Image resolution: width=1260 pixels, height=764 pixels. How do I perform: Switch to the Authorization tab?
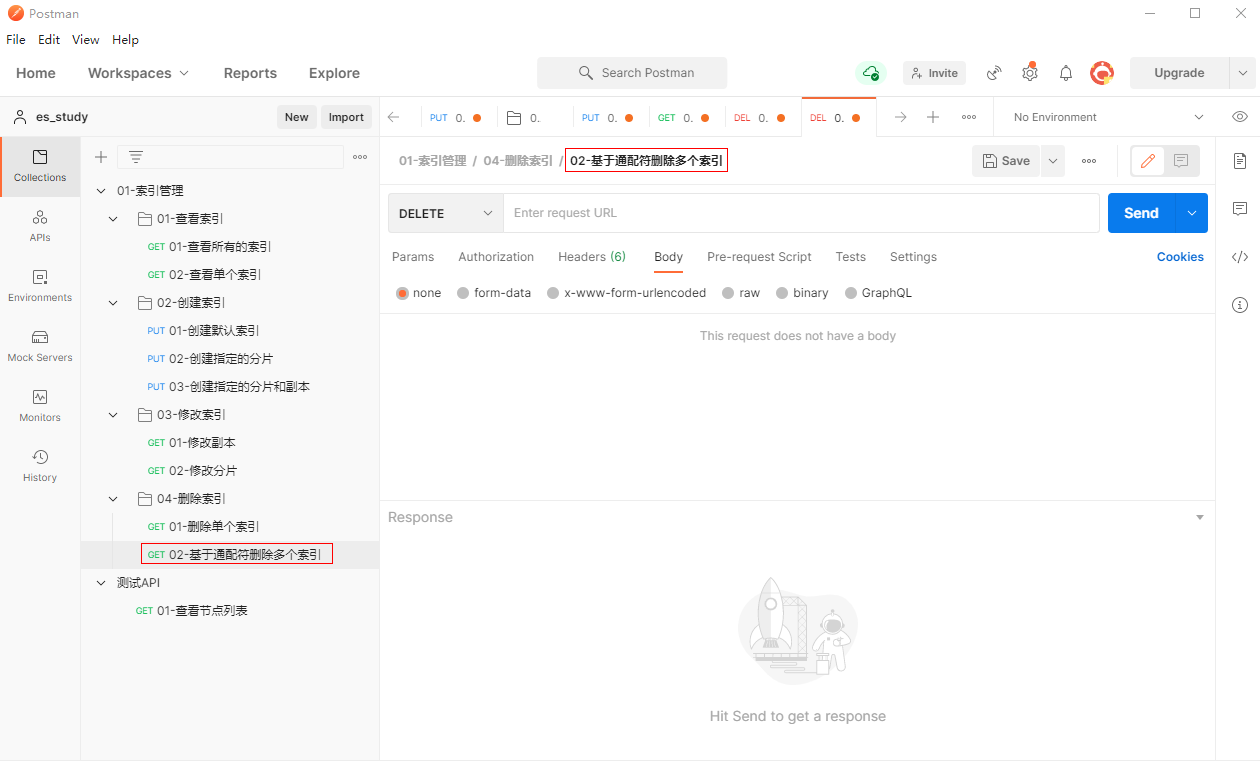(496, 257)
